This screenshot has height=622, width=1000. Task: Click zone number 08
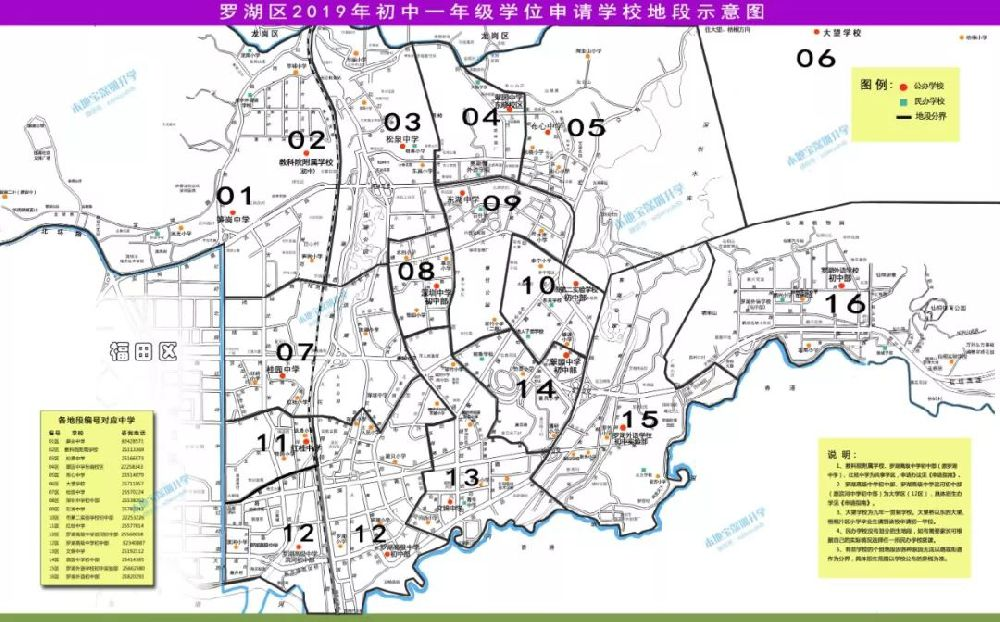coord(416,271)
